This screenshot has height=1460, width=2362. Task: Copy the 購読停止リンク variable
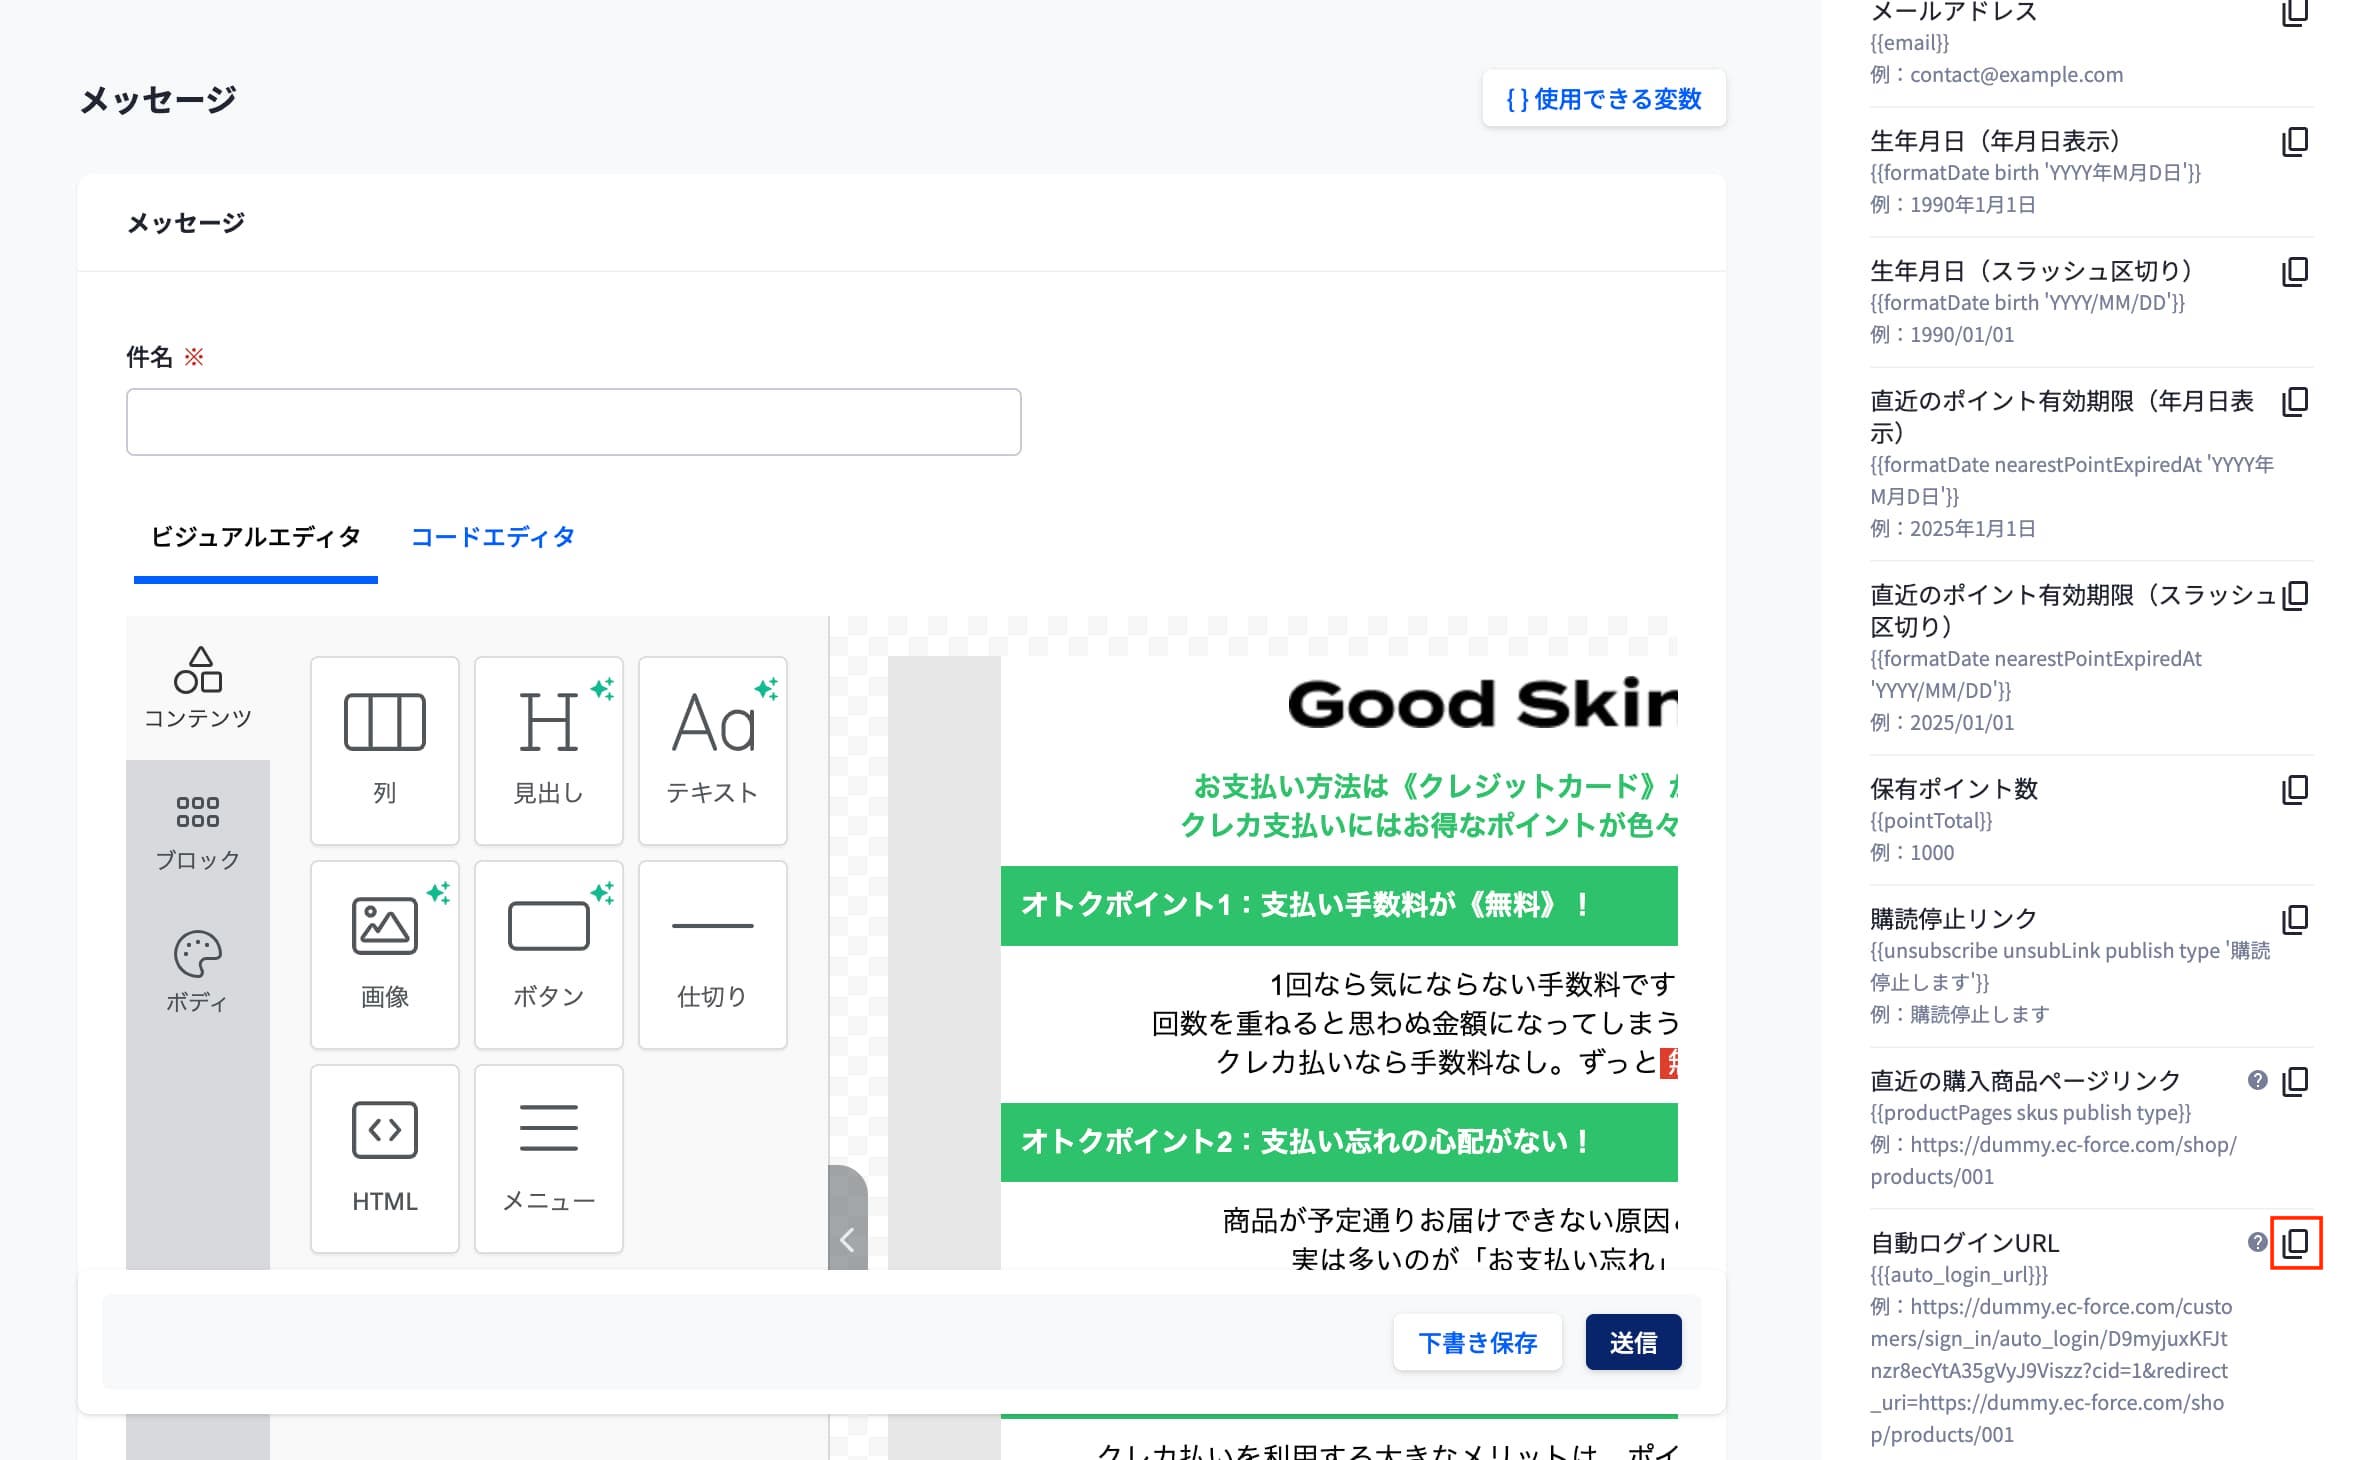[2295, 920]
